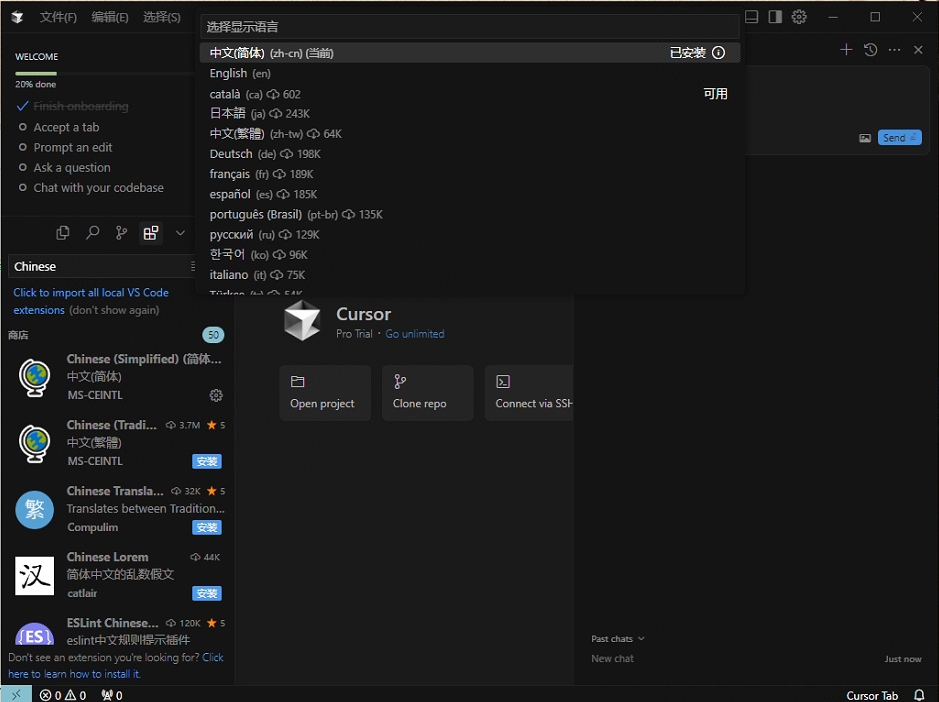
Task: Choose Deutsch (de) display language
Action: point(470,154)
